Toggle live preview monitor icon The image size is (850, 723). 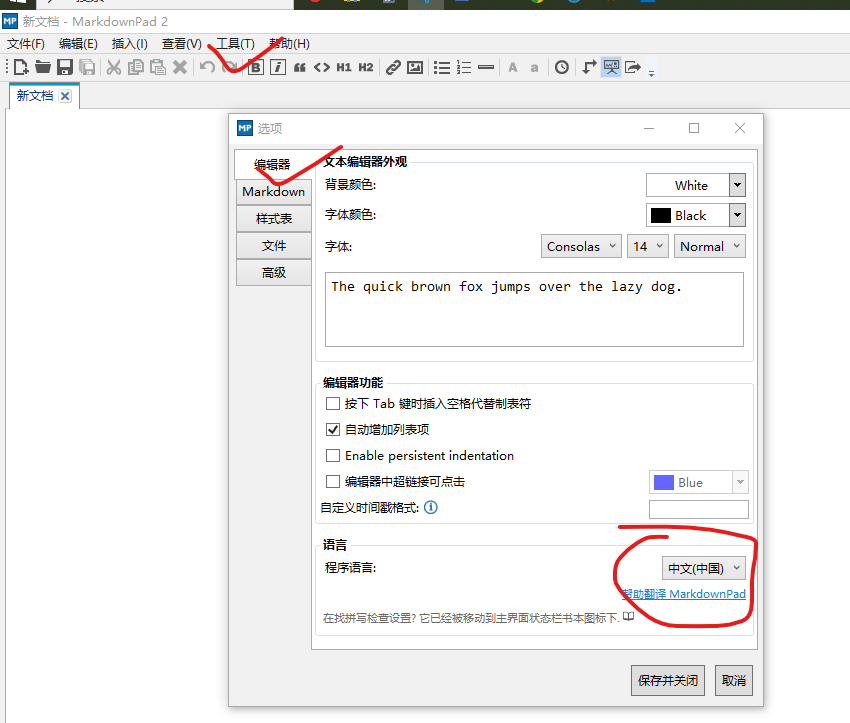(x=611, y=67)
